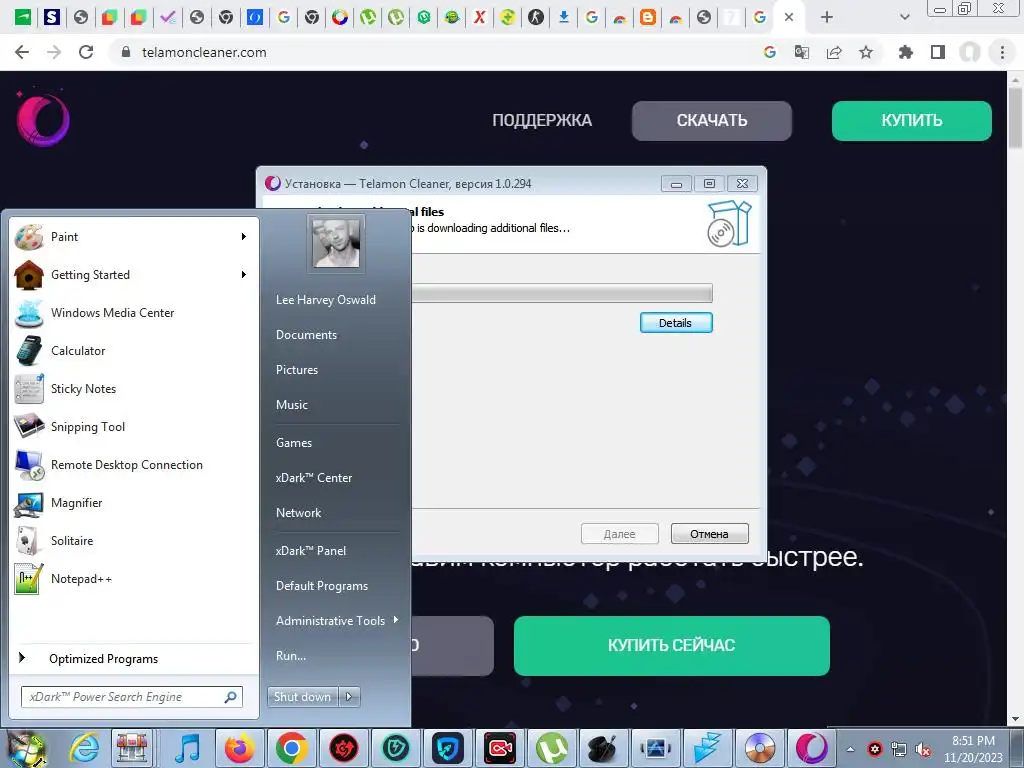Click the Share this page icon
This screenshot has width=1024, height=768.
pyautogui.click(x=834, y=52)
